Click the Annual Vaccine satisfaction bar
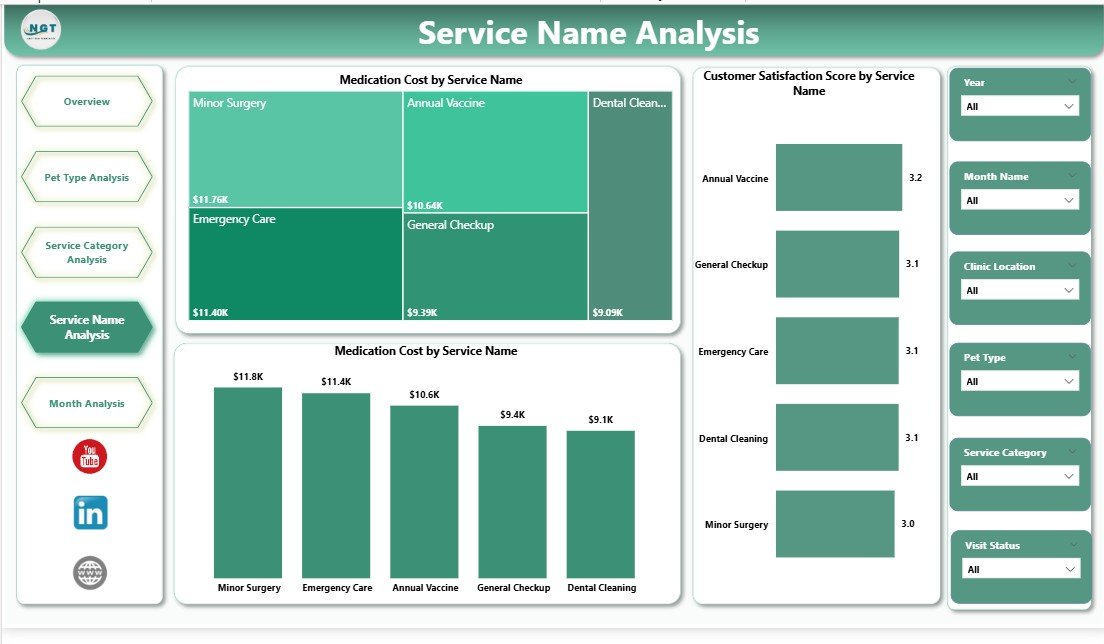Image resolution: width=1104 pixels, height=644 pixels. pos(838,178)
